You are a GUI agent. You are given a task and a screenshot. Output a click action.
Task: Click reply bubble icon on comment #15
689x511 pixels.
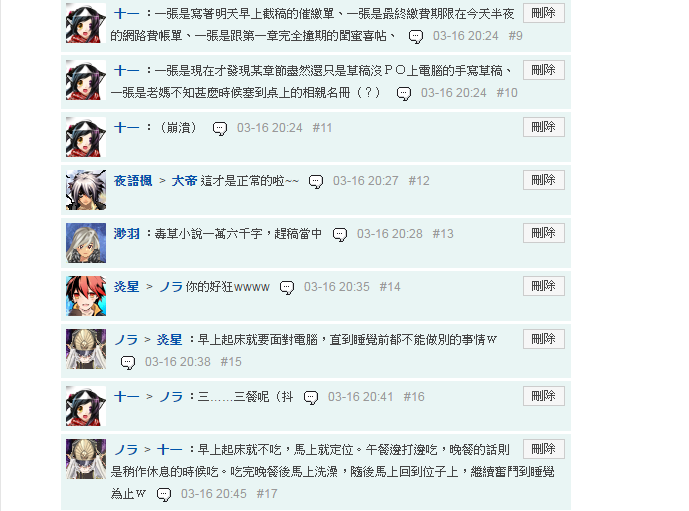click(x=127, y=362)
